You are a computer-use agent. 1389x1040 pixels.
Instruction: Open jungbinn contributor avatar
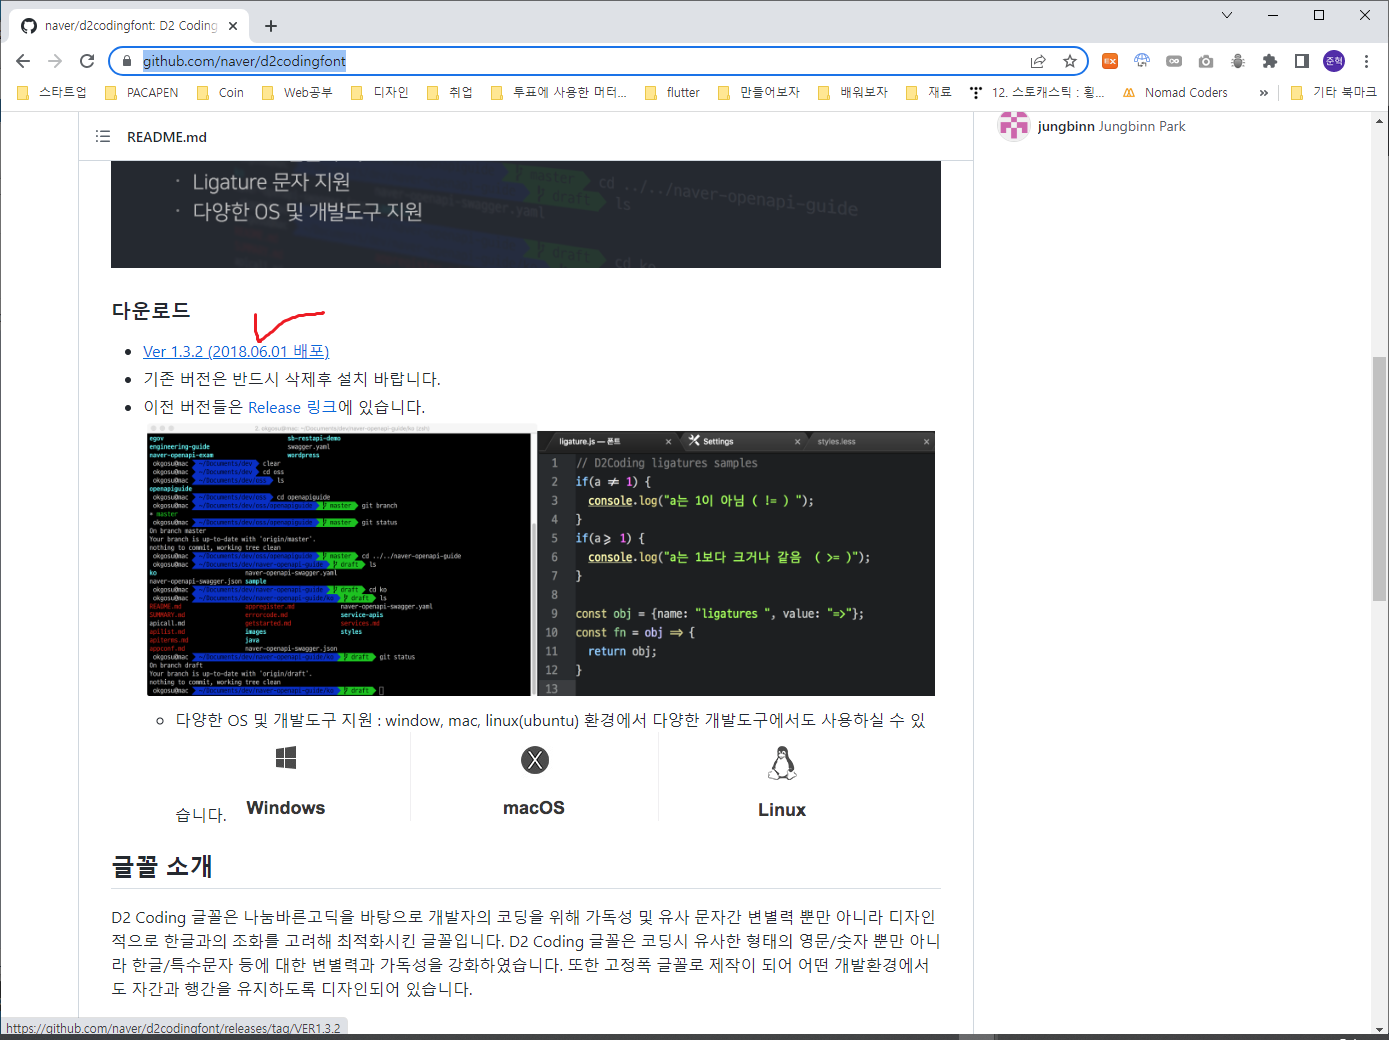[1014, 127]
